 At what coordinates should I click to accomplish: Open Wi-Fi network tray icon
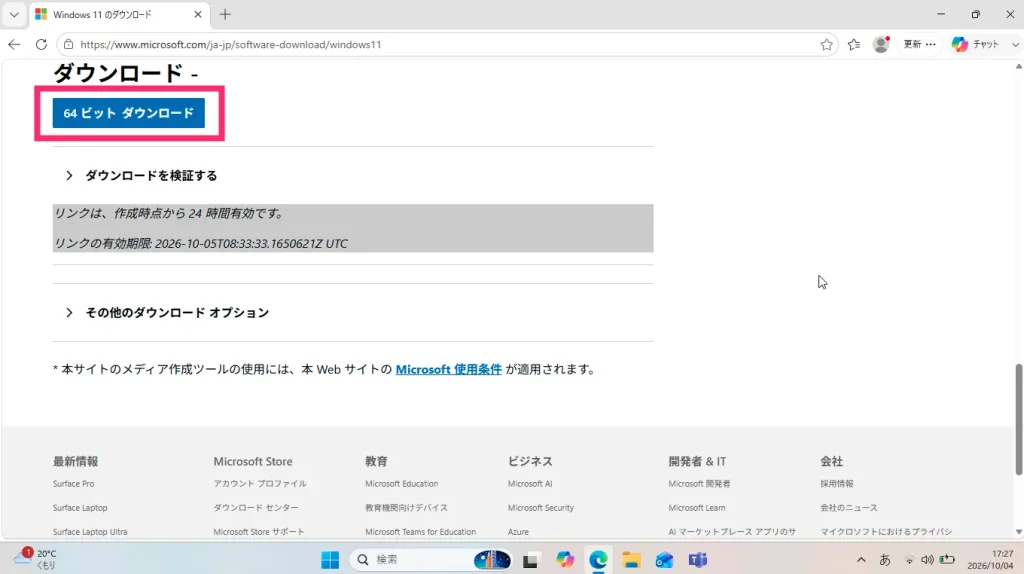click(909, 560)
